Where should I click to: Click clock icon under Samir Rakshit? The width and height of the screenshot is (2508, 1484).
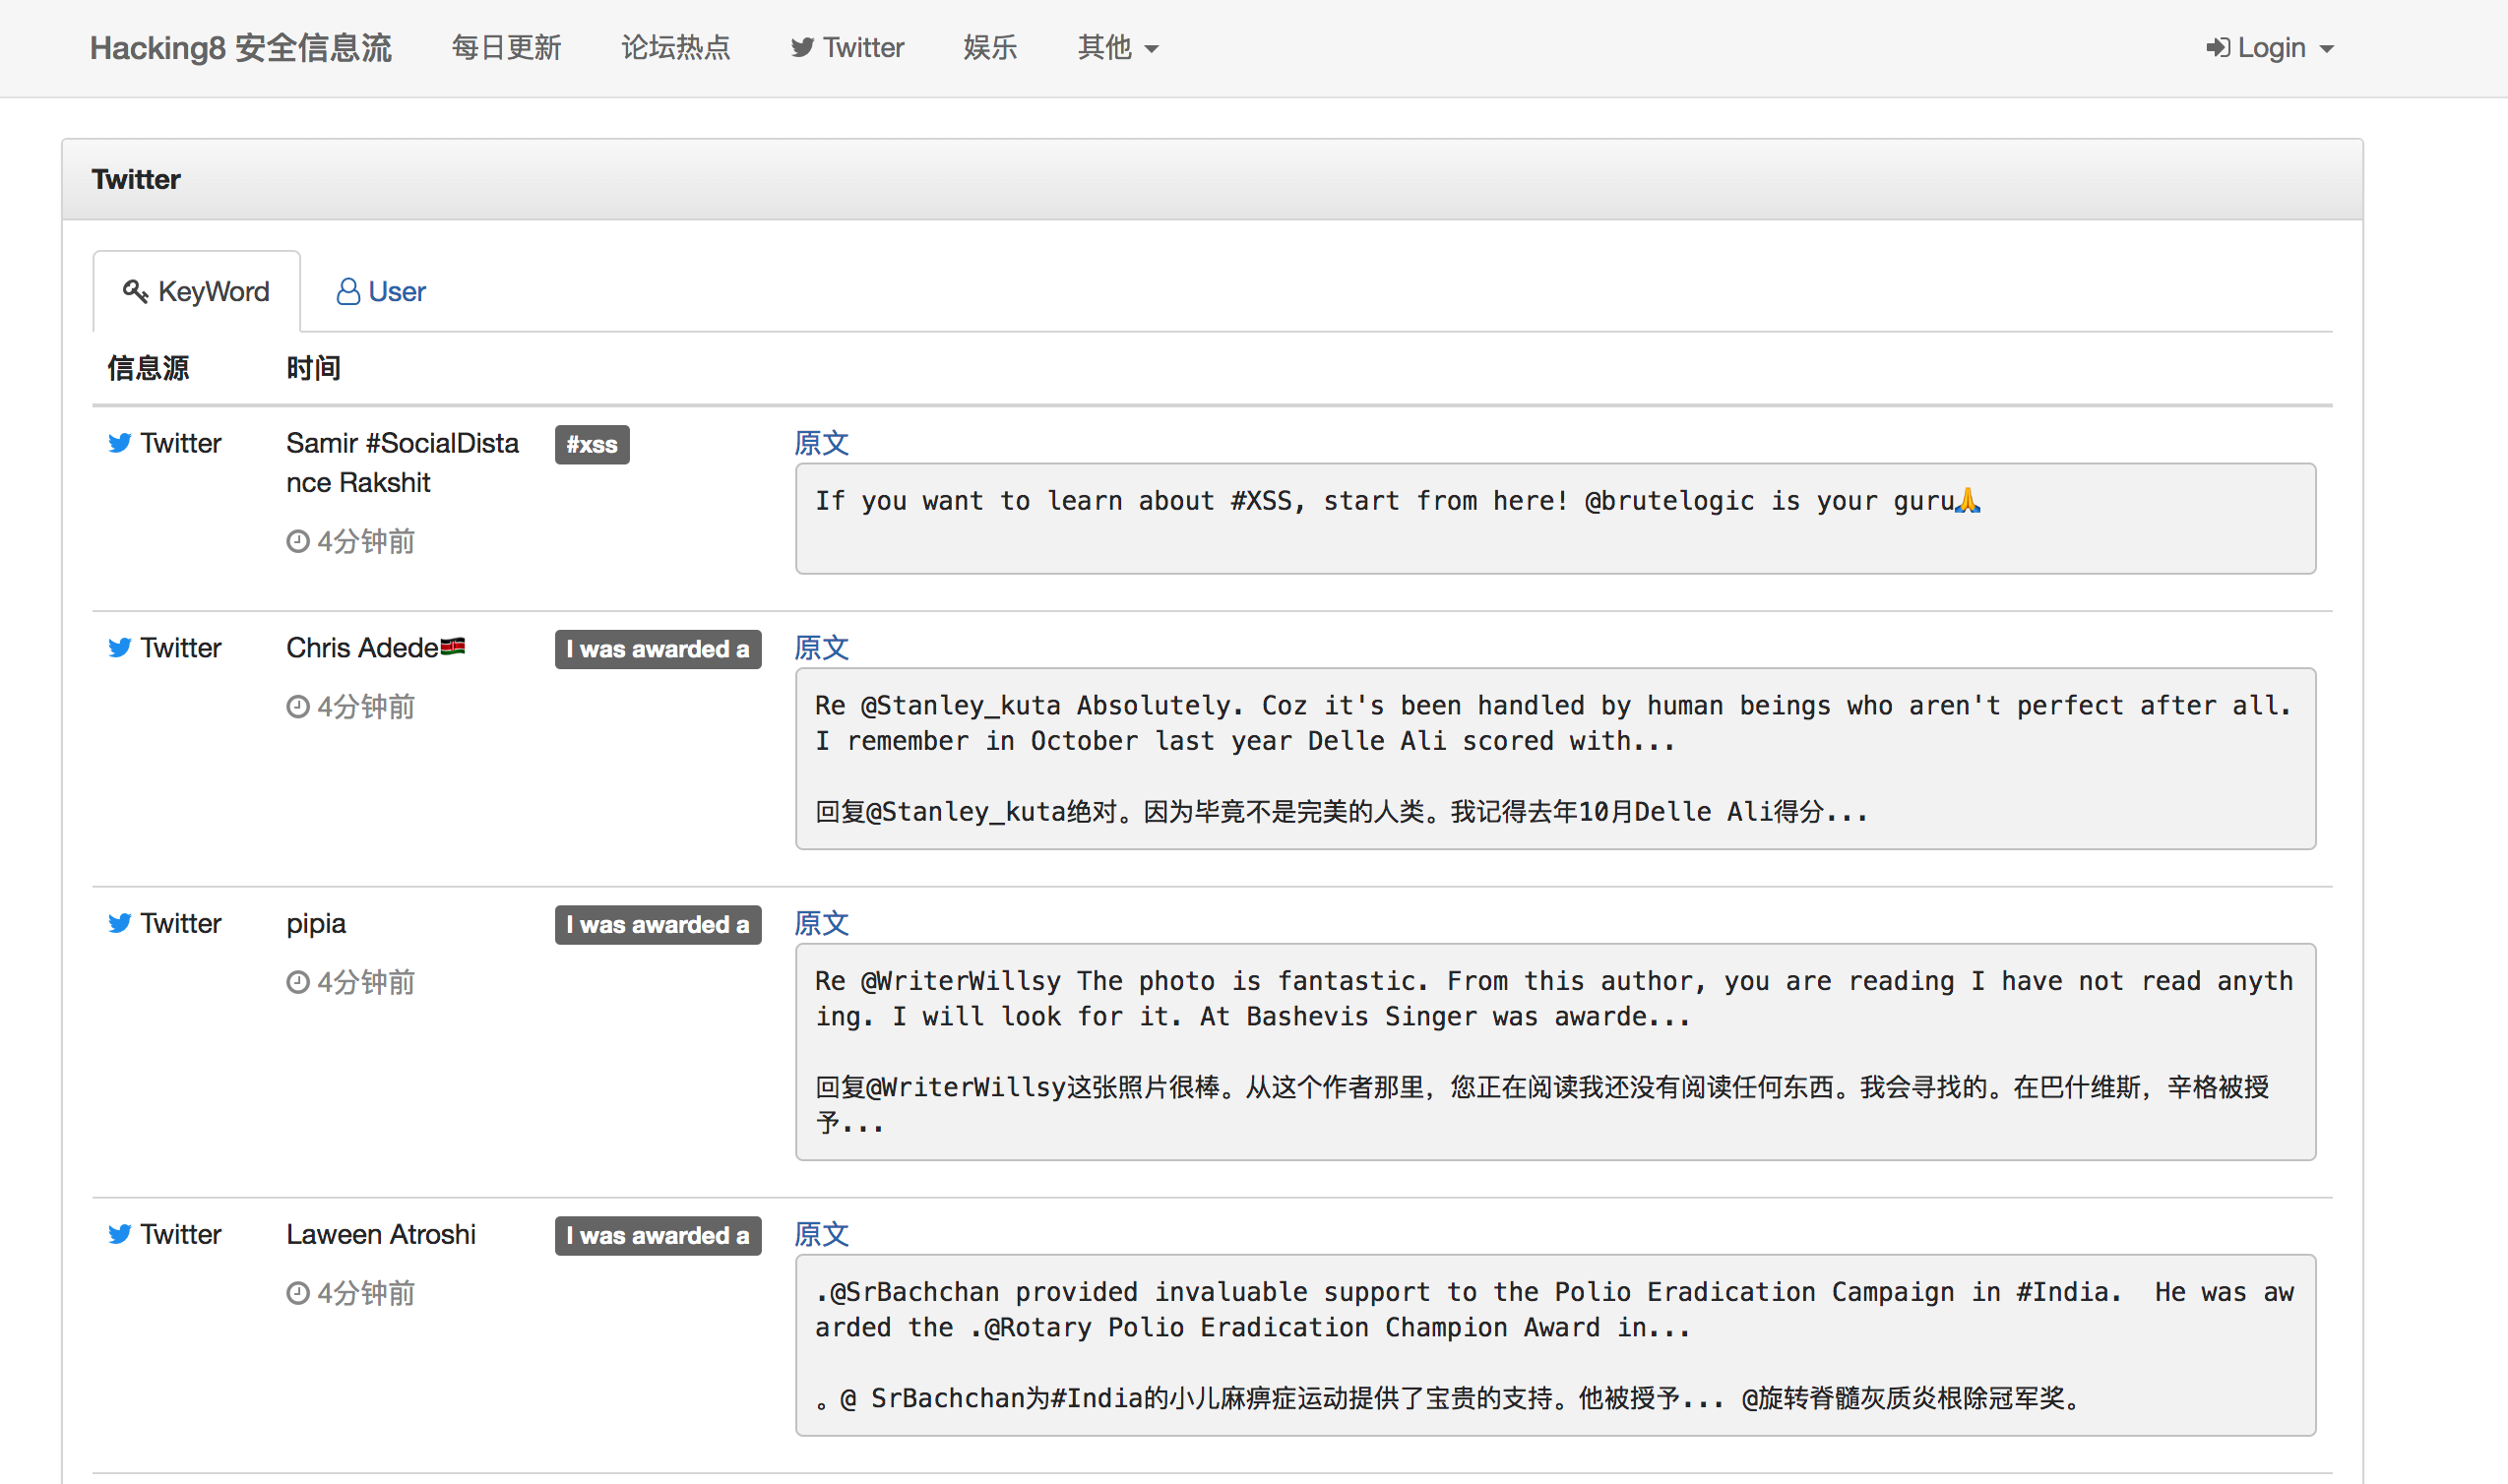click(x=298, y=542)
